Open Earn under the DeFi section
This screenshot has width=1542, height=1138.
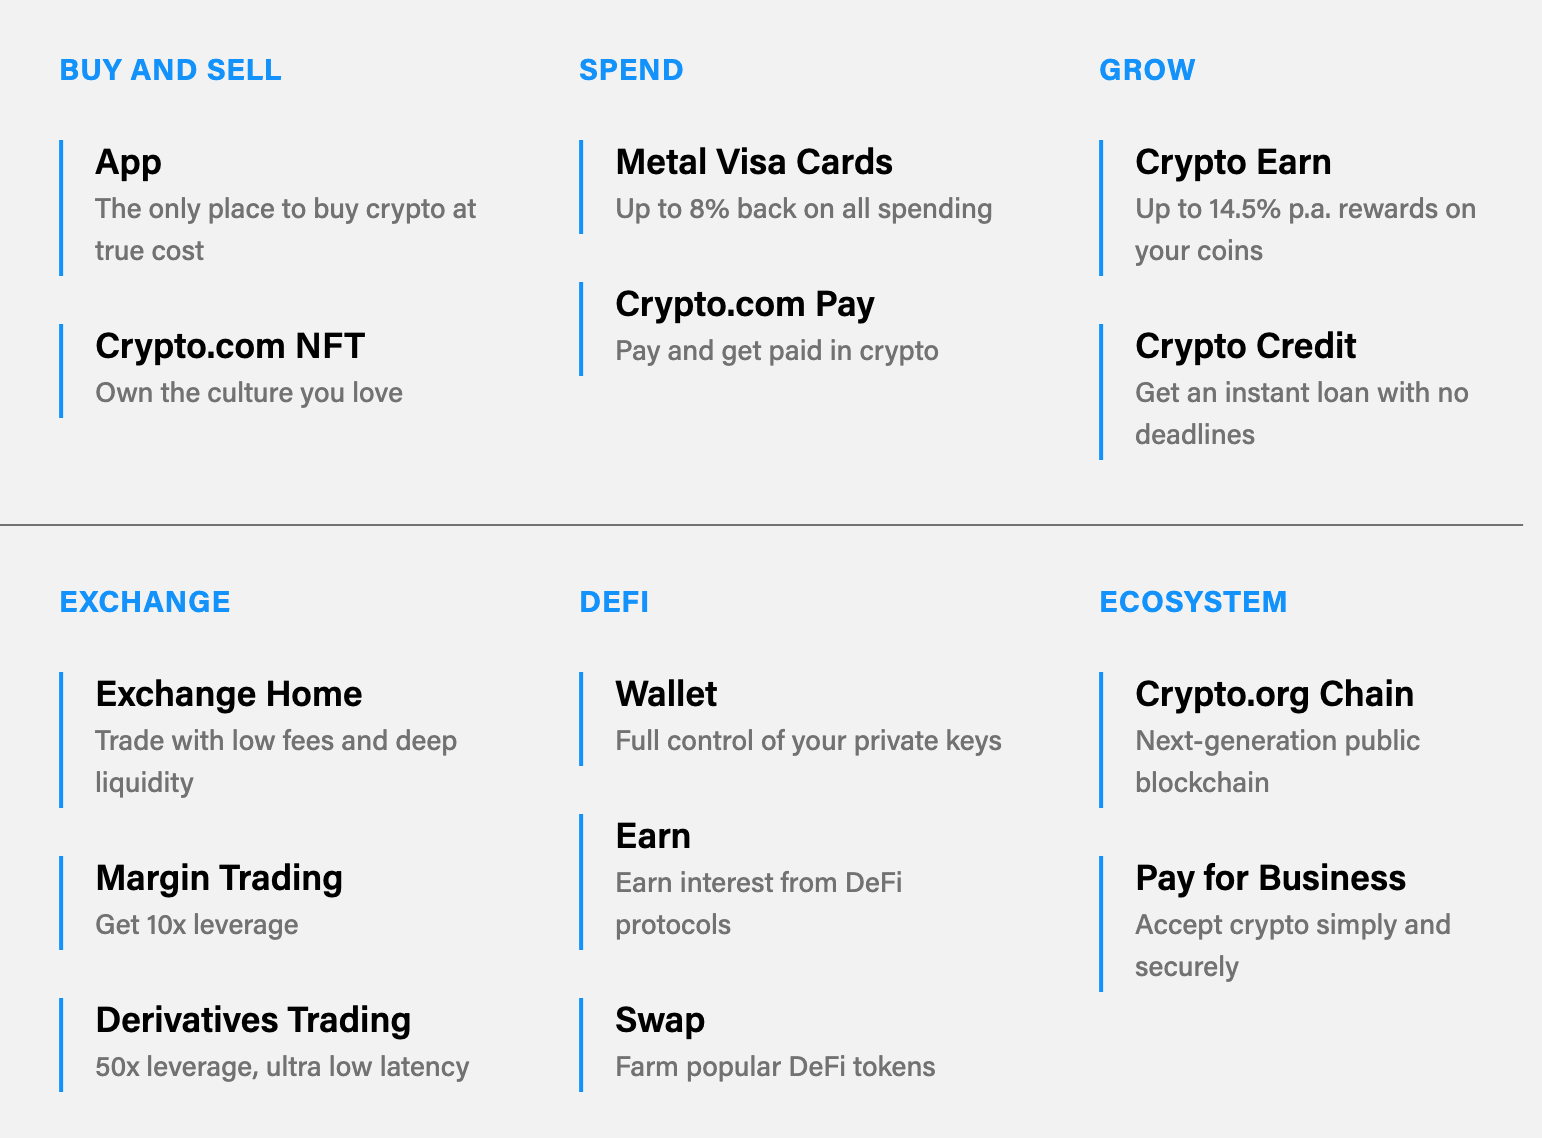point(653,836)
